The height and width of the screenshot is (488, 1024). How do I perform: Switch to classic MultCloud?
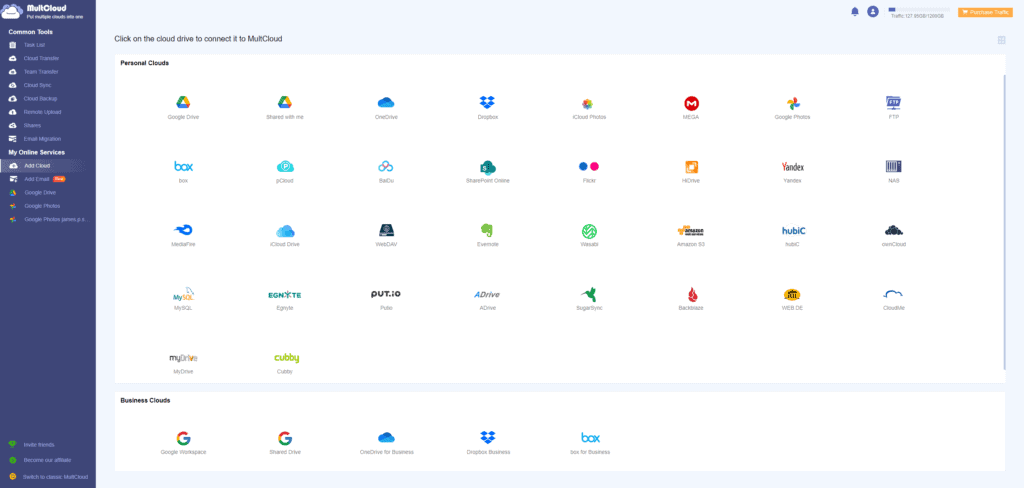coord(55,476)
